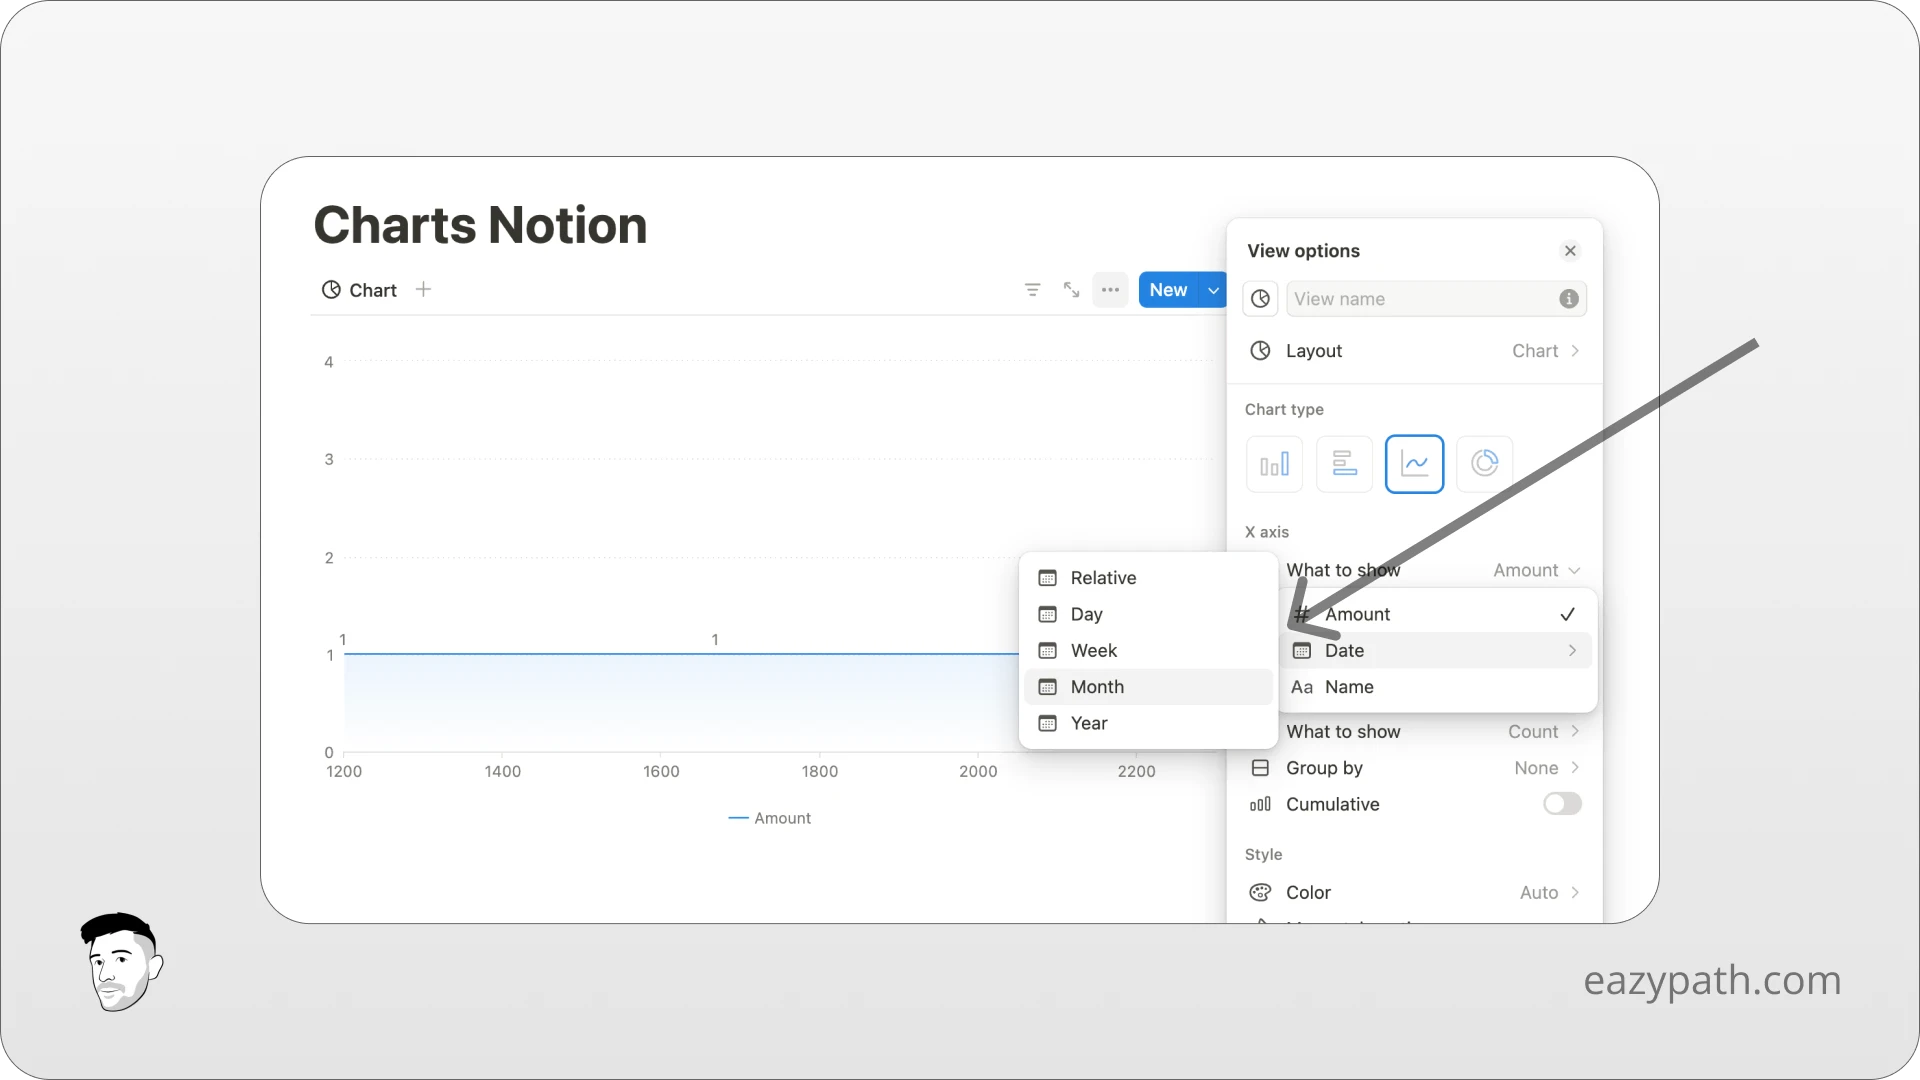Select the donut/pie chart icon

(1484, 463)
